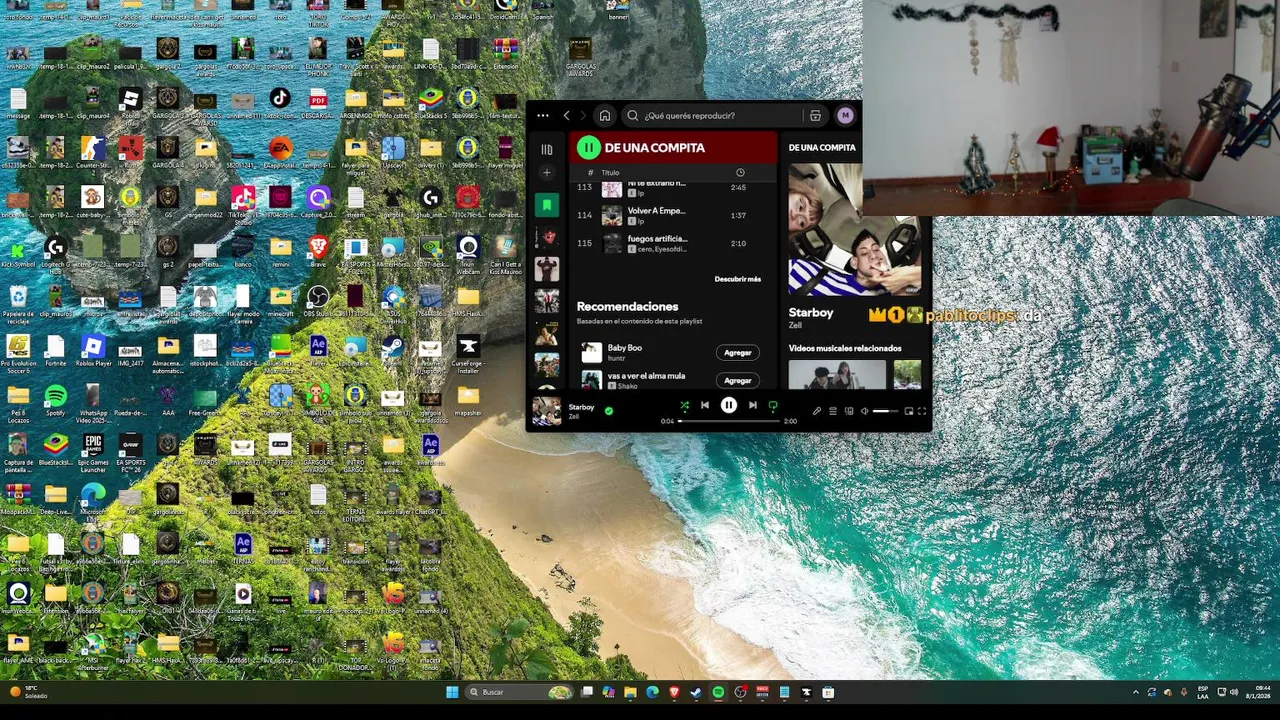Select the Papelera de reciclaje icon
The image size is (1280, 720).
click(x=18, y=303)
